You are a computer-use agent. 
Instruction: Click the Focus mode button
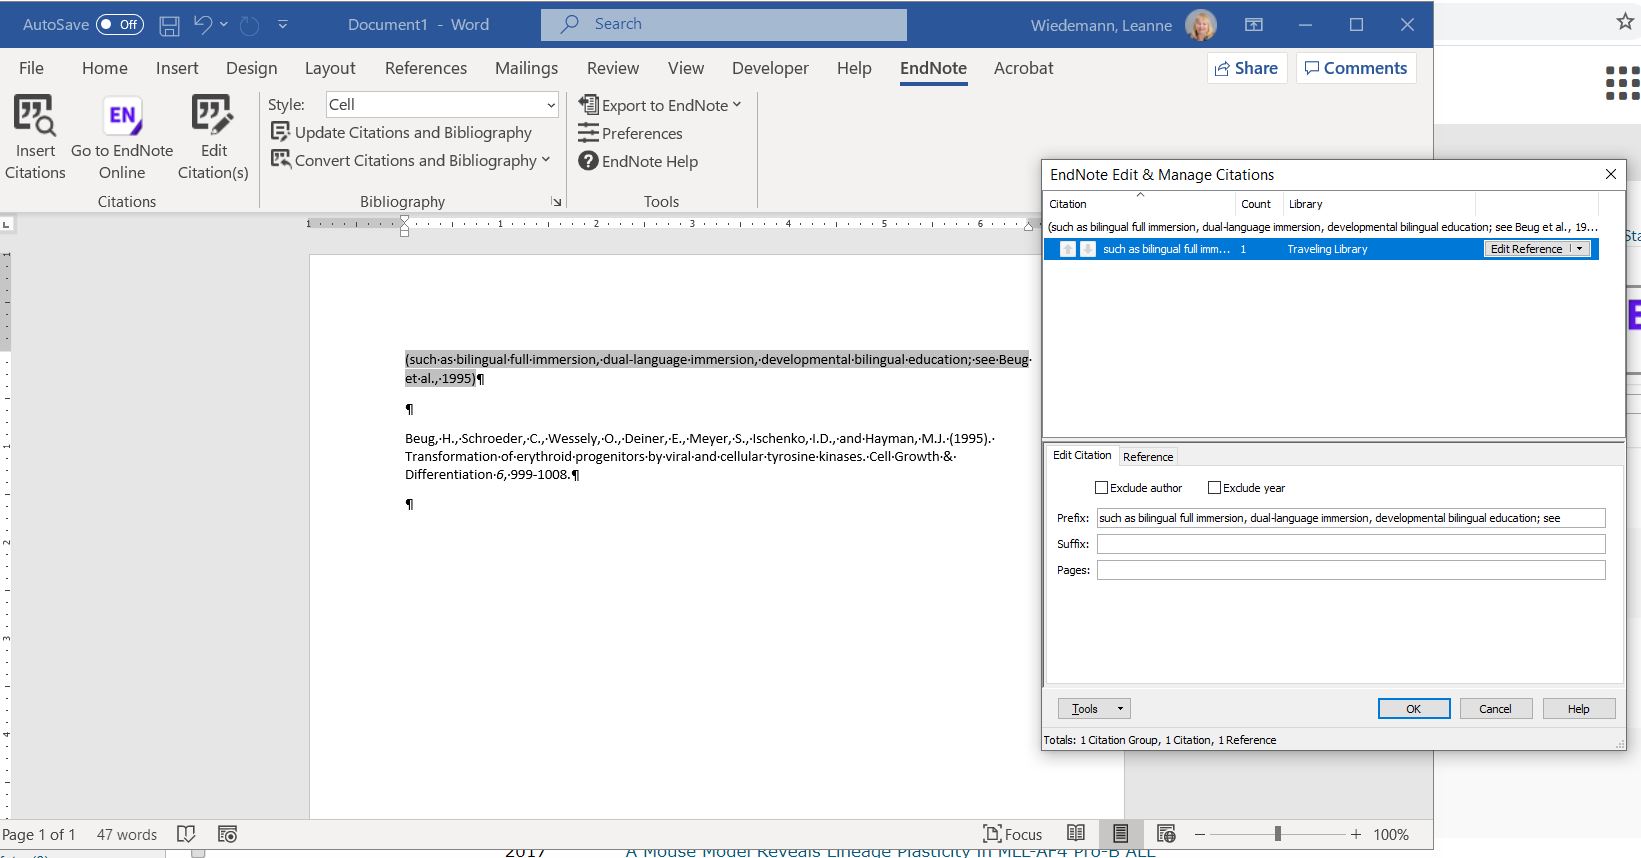(x=1013, y=834)
